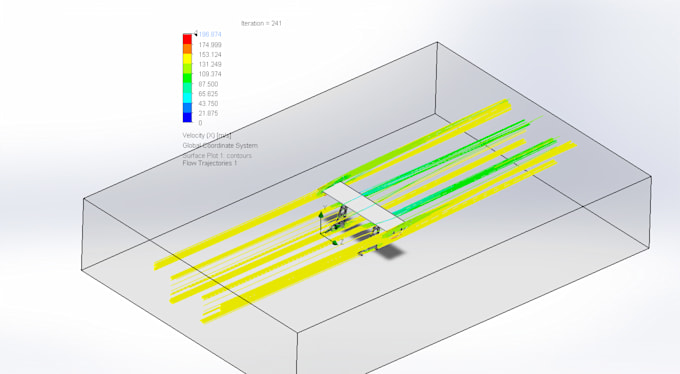
Task: Click the highlighted maximum legend value 196.874
Action: 210,34
